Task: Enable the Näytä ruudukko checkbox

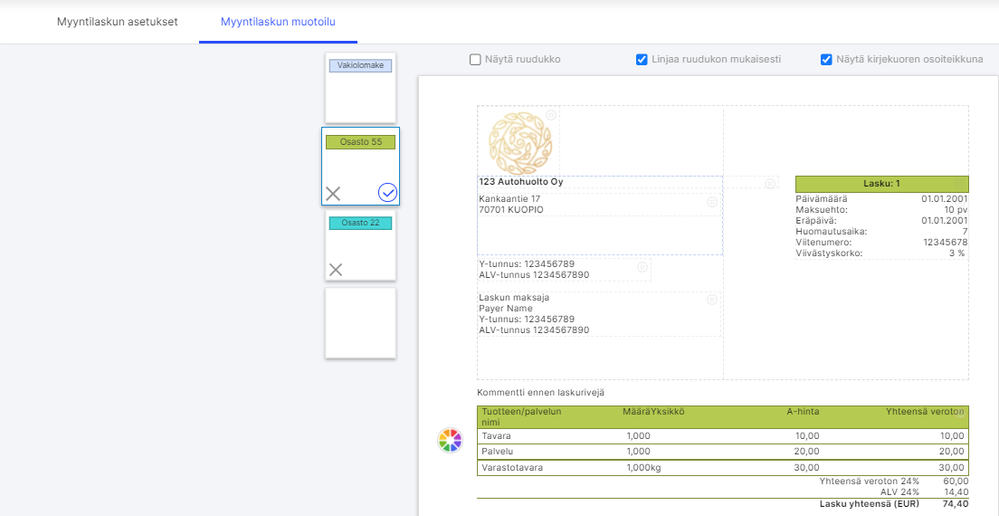Action: [x=475, y=60]
